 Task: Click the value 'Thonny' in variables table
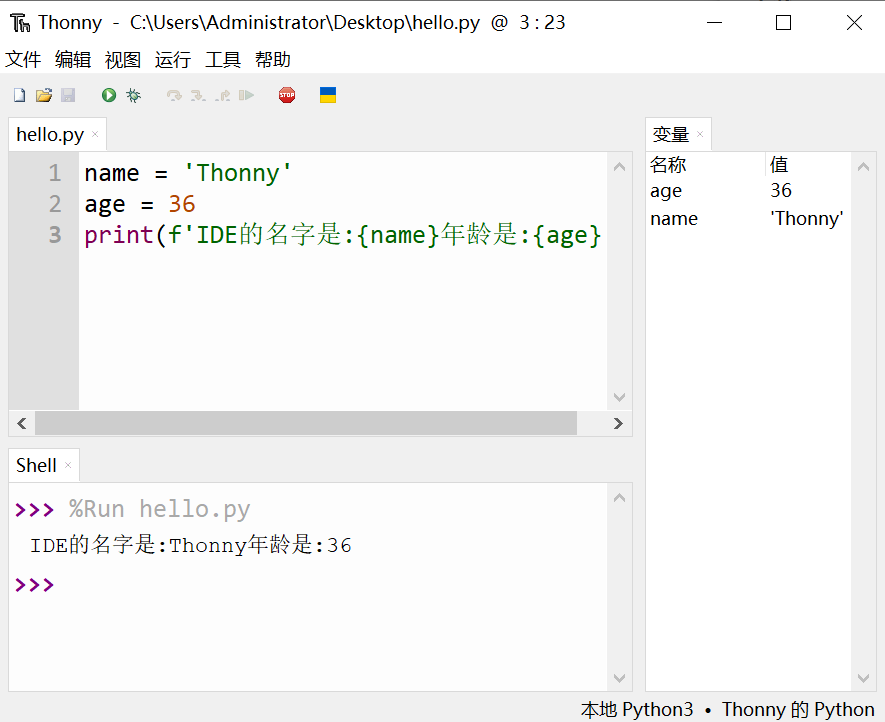[807, 218]
